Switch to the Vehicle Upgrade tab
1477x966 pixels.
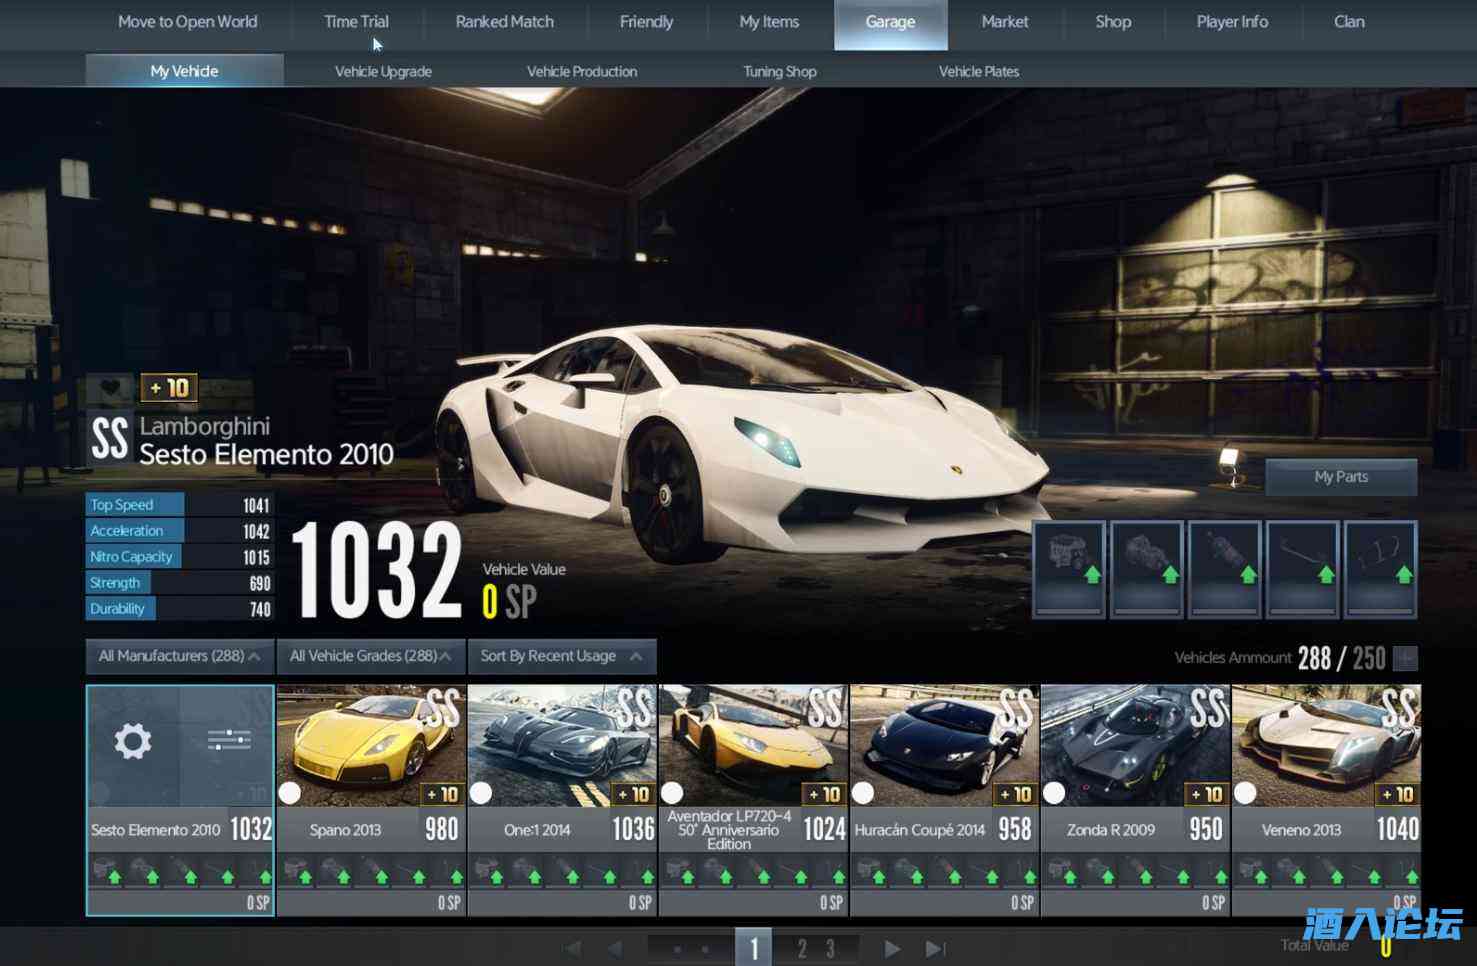[383, 71]
